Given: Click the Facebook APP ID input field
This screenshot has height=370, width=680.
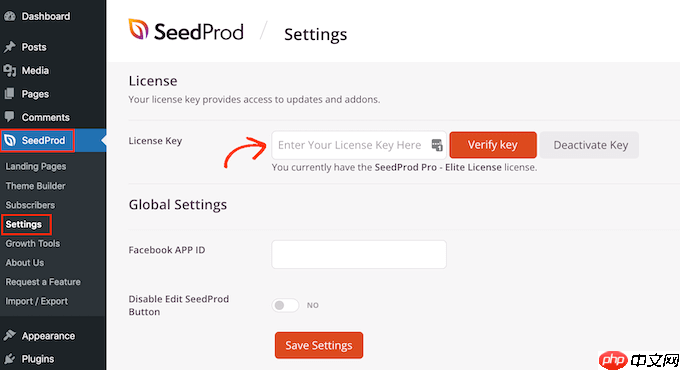Looking at the screenshot, I should click(359, 254).
